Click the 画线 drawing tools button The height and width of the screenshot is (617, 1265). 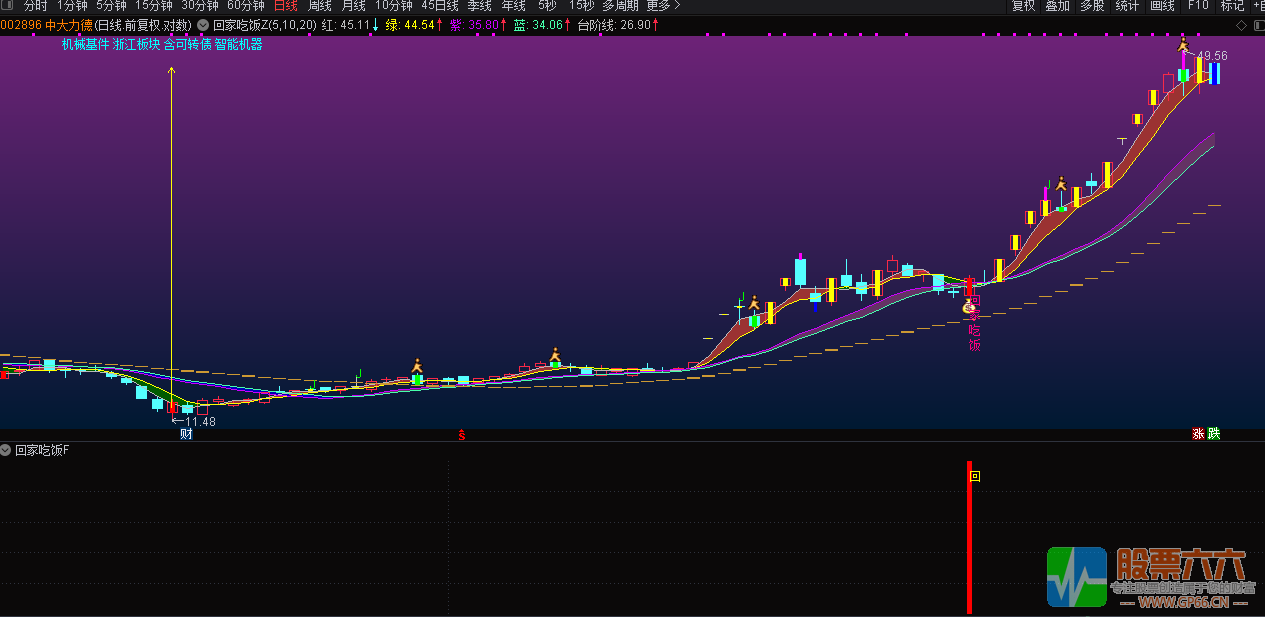[1162, 6]
